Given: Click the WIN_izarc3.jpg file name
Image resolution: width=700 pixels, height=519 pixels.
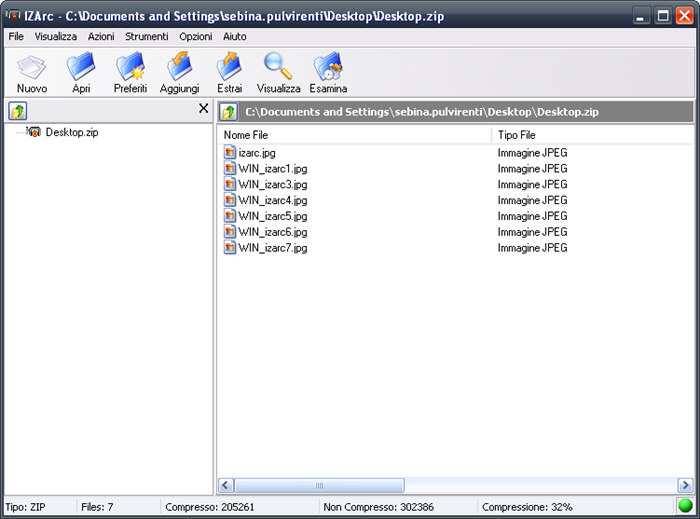Looking at the screenshot, I should pos(273,185).
